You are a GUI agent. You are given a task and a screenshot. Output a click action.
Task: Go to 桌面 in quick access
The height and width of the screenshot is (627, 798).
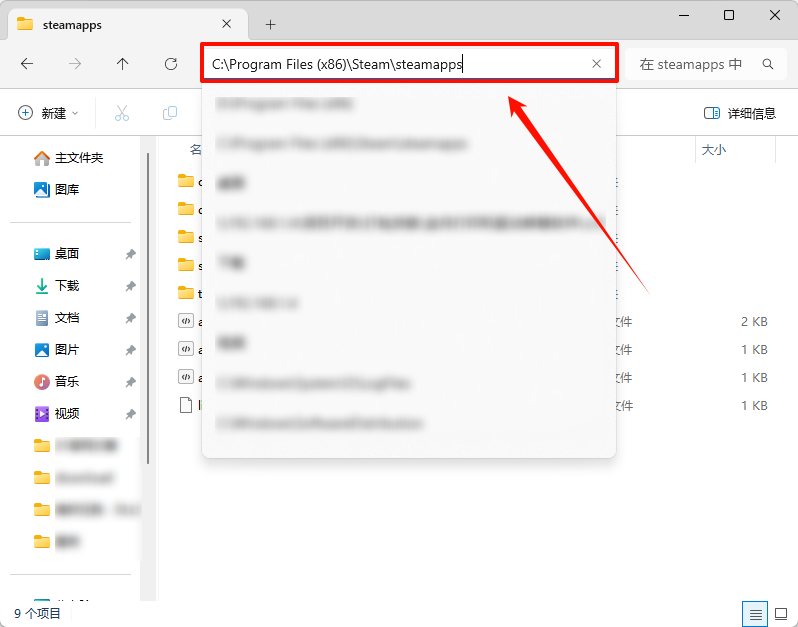(x=67, y=254)
